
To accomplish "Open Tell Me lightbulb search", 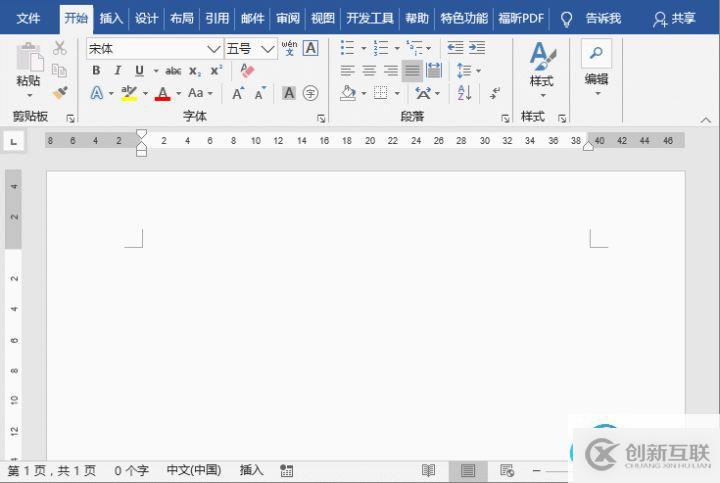I will point(566,18).
